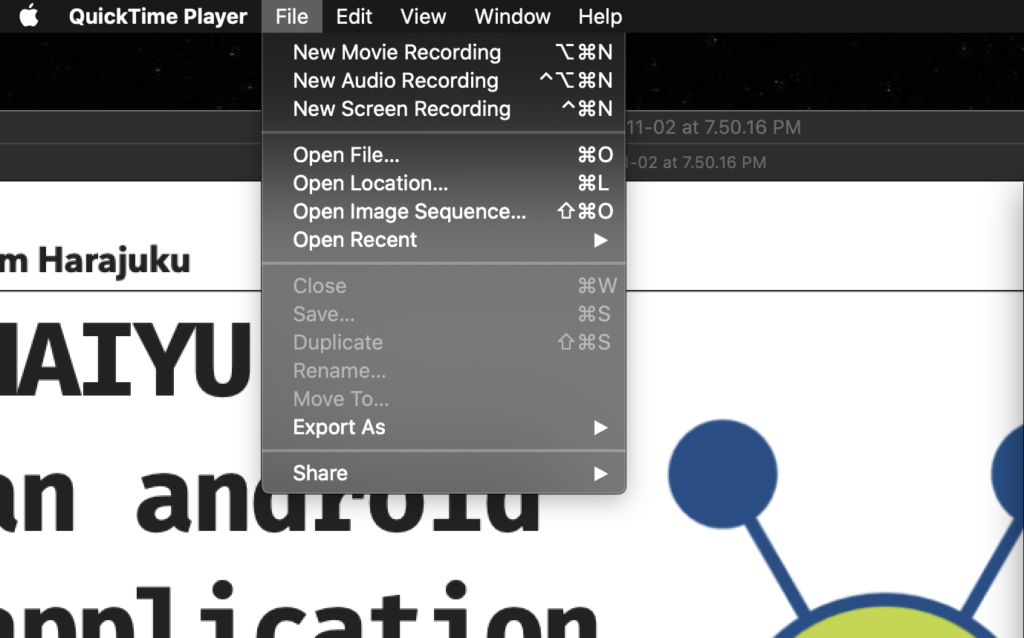Start a New Screen Recording
Screen dimensions: 1024x638
click(444, 108)
